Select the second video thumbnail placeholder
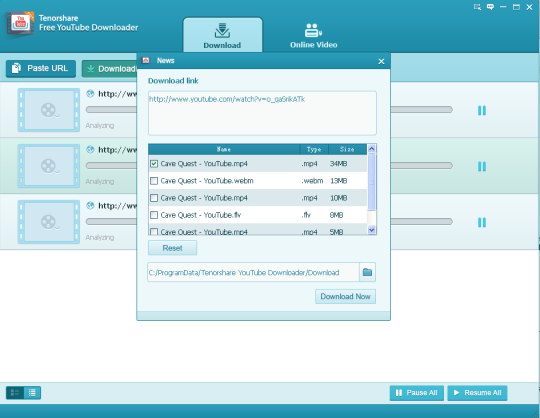The height and width of the screenshot is (418, 540). [x=49, y=166]
